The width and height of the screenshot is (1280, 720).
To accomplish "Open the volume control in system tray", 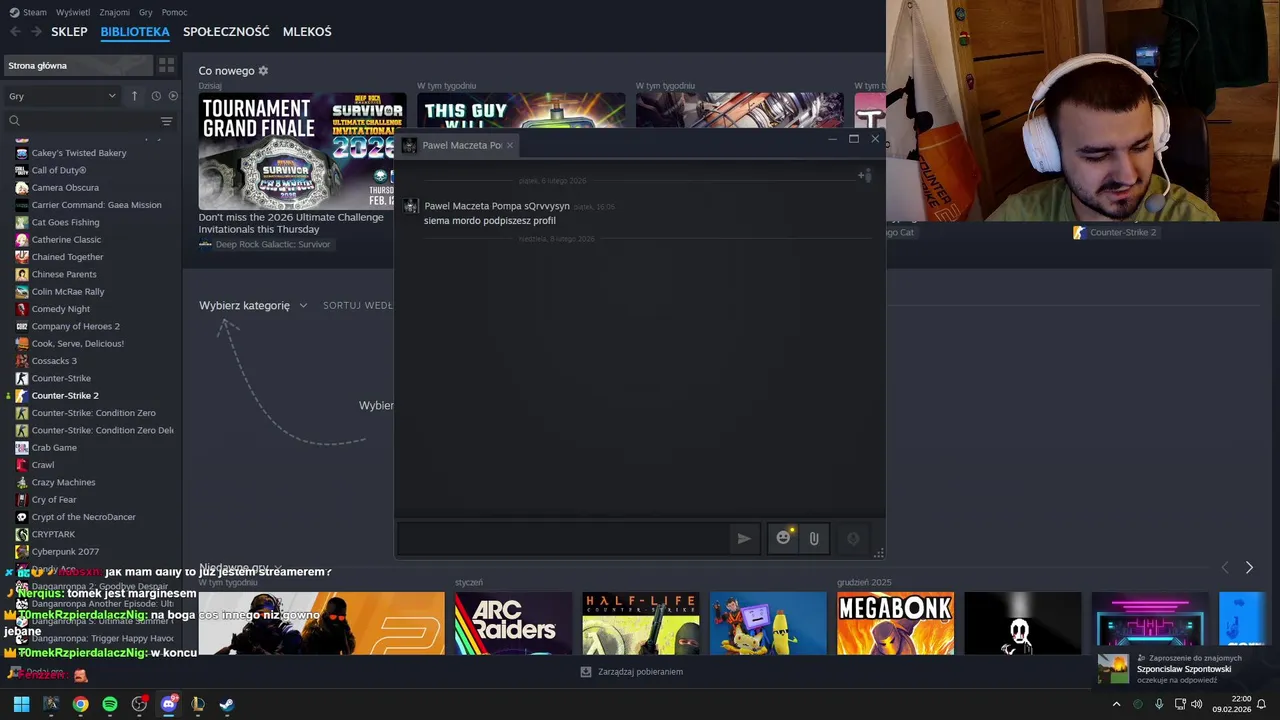I will [1197, 704].
